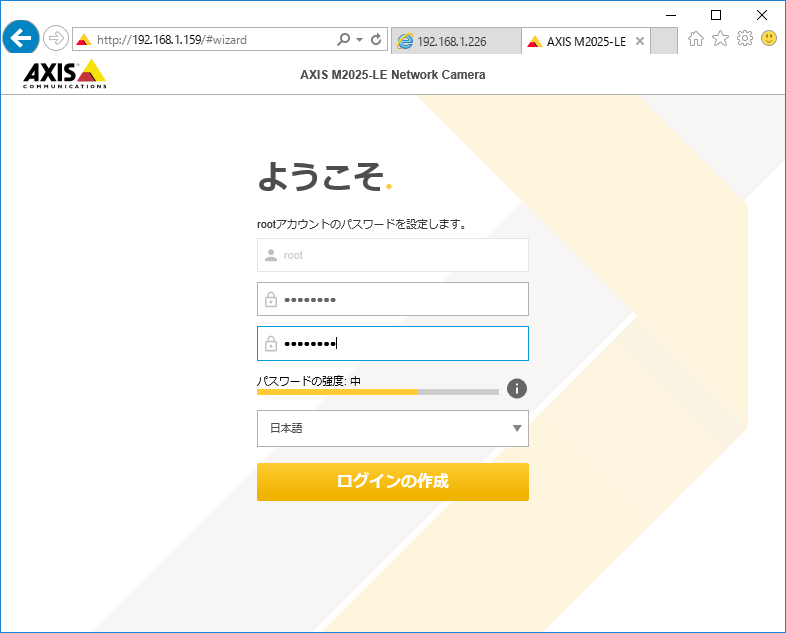This screenshot has height=633, width=786.
Task: Click the smiley feedback icon
Action: pyautogui.click(x=769, y=38)
